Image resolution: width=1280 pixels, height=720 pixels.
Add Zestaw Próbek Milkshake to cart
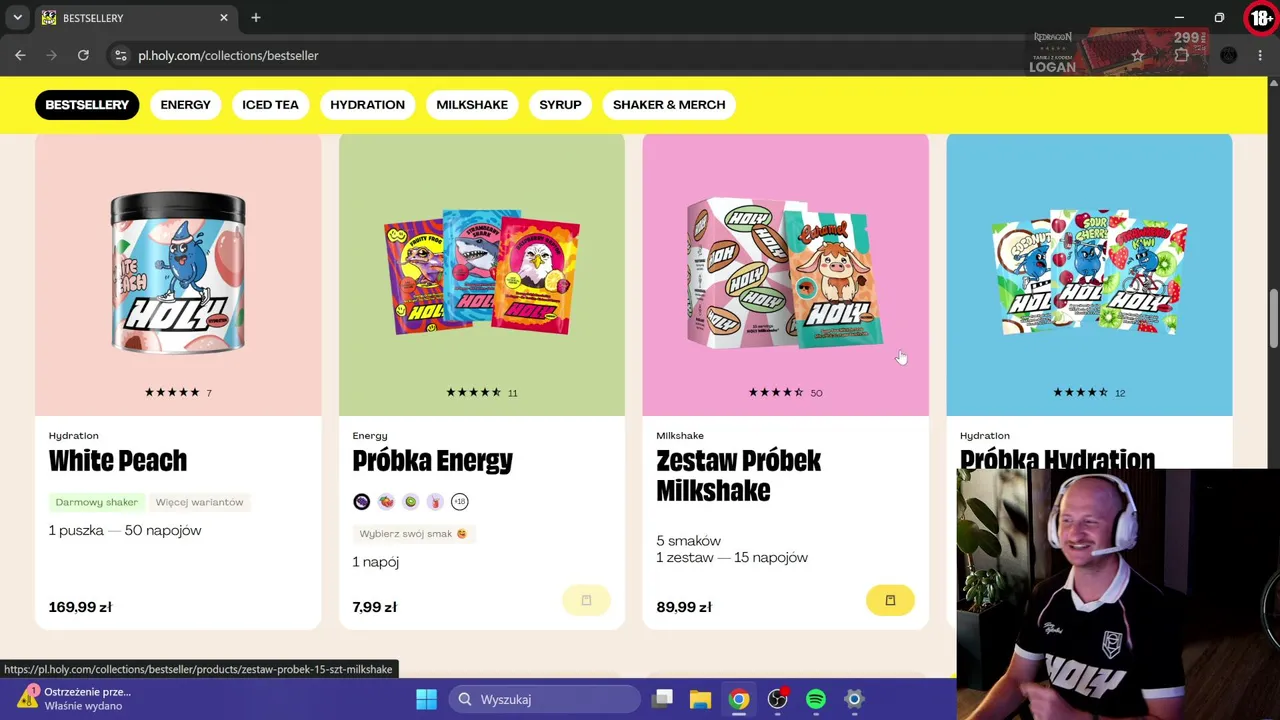[x=890, y=600]
